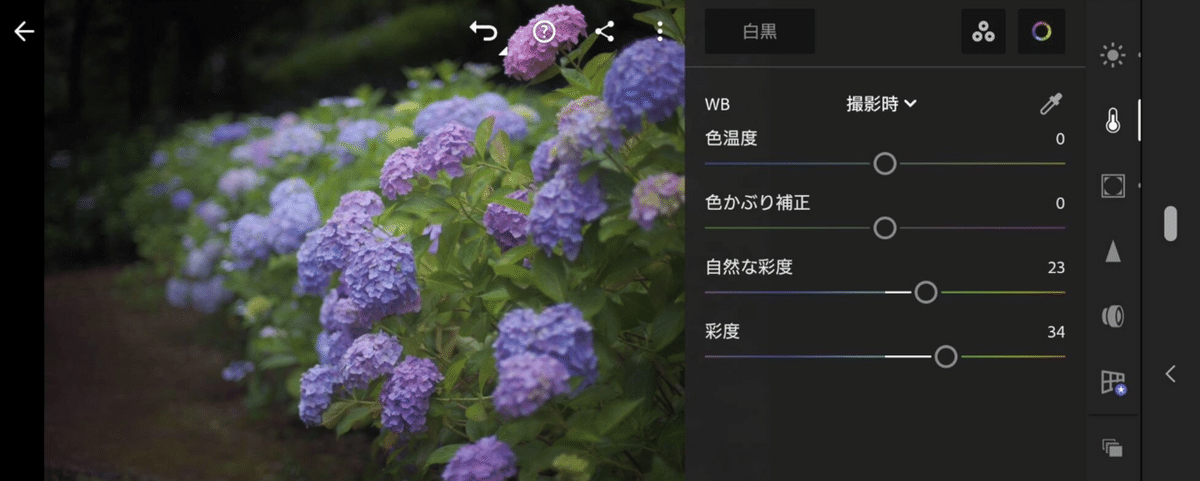
Task: Click the vertical scroll handle at far right
Action: coord(1171,223)
